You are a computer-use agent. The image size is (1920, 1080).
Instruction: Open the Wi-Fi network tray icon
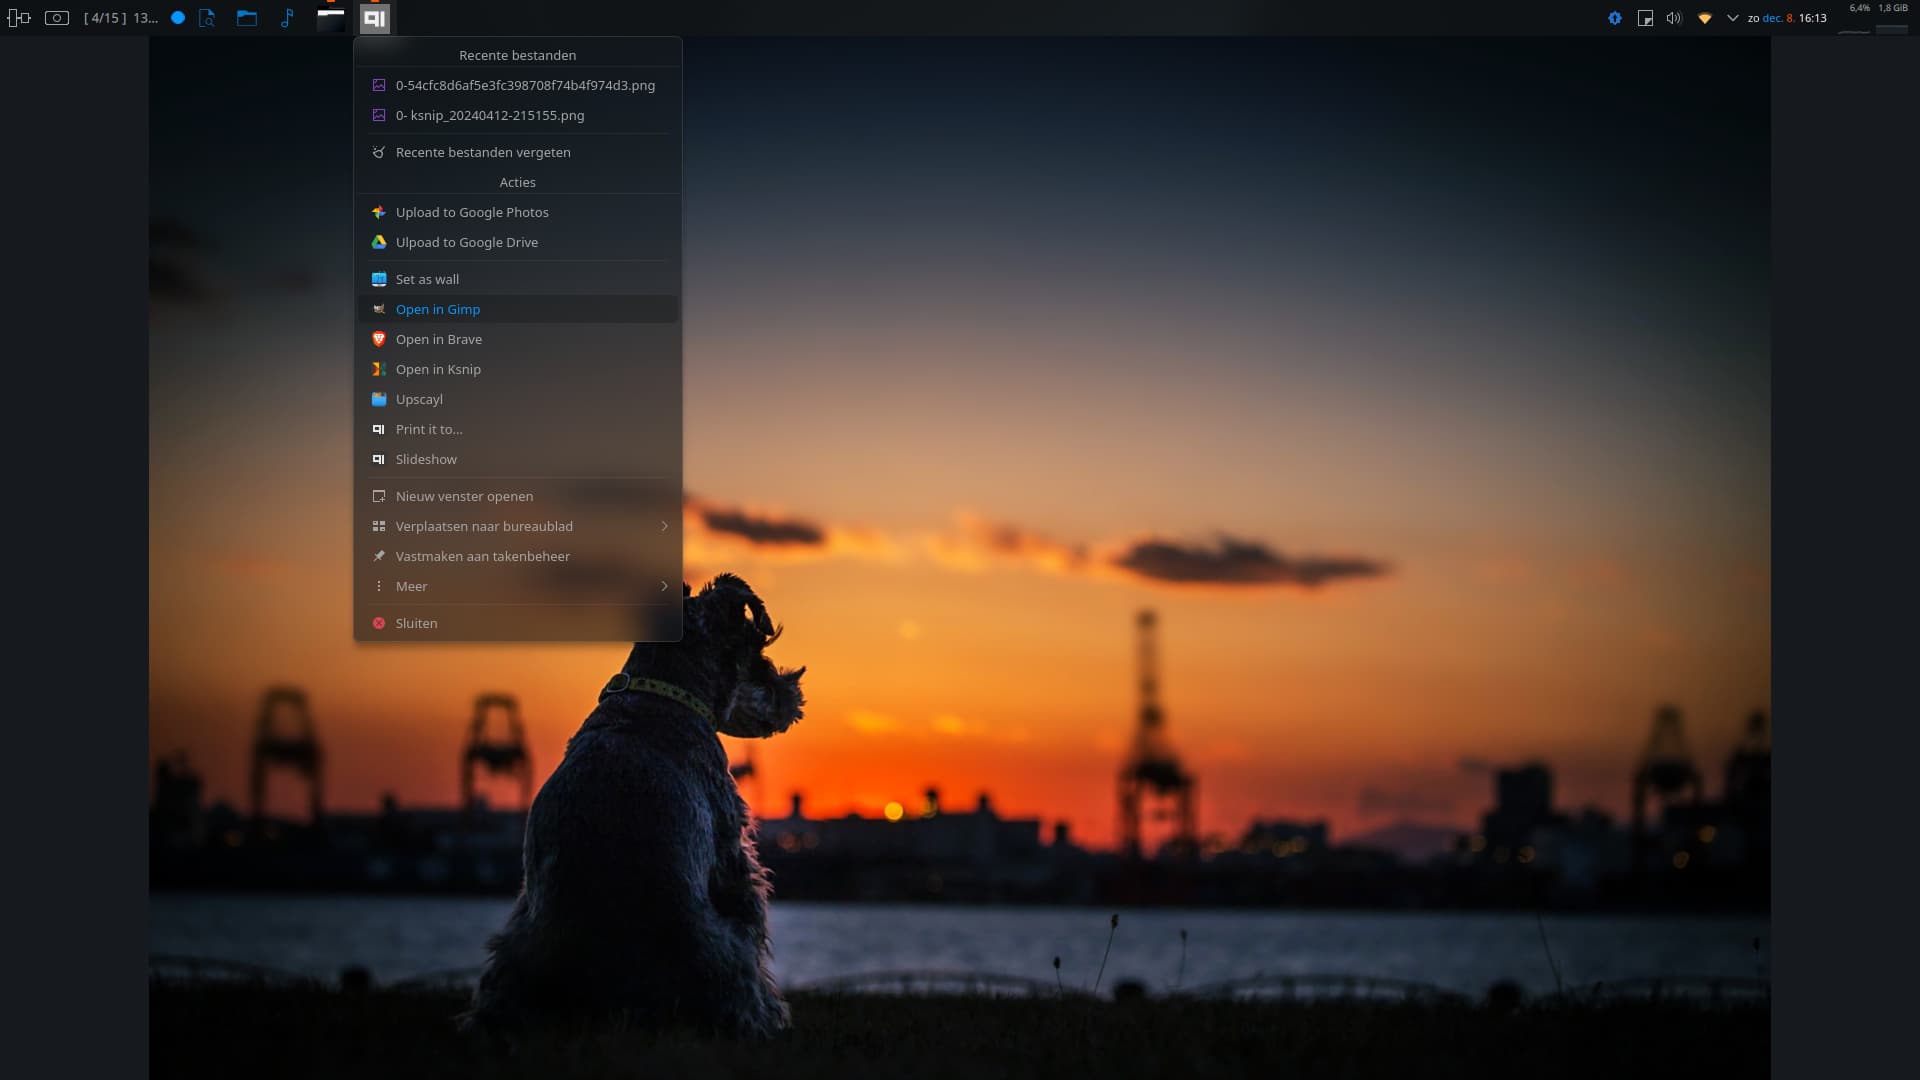coord(1705,18)
